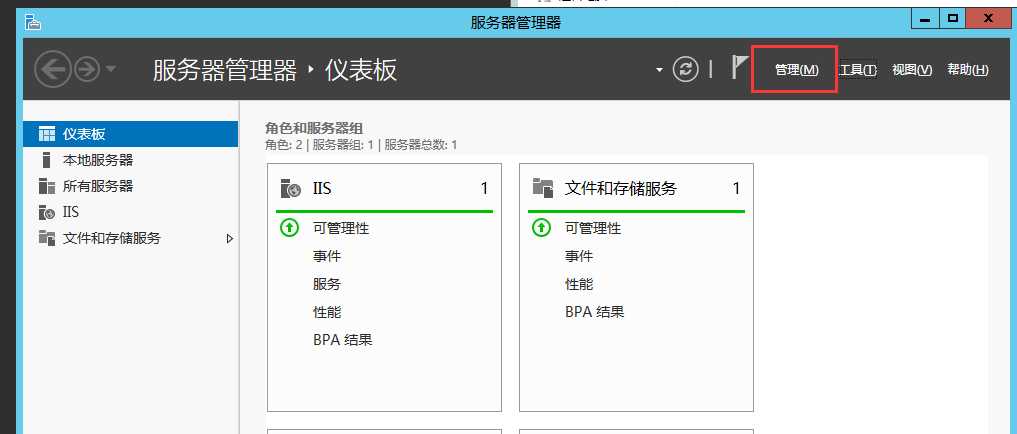The width and height of the screenshot is (1017, 434).
Task: Click green 可管理性 status icon in IIS tile
Action: click(x=289, y=228)
